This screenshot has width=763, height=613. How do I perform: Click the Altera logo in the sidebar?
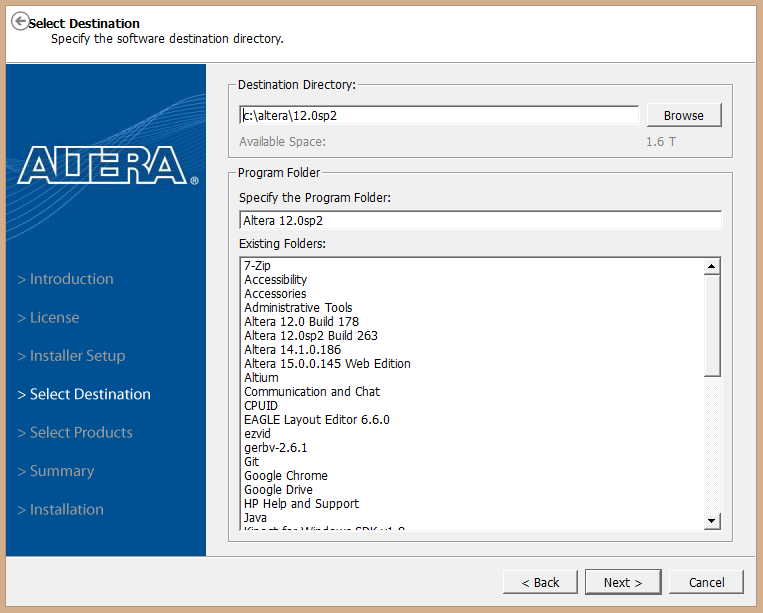[x=108, y=165]
